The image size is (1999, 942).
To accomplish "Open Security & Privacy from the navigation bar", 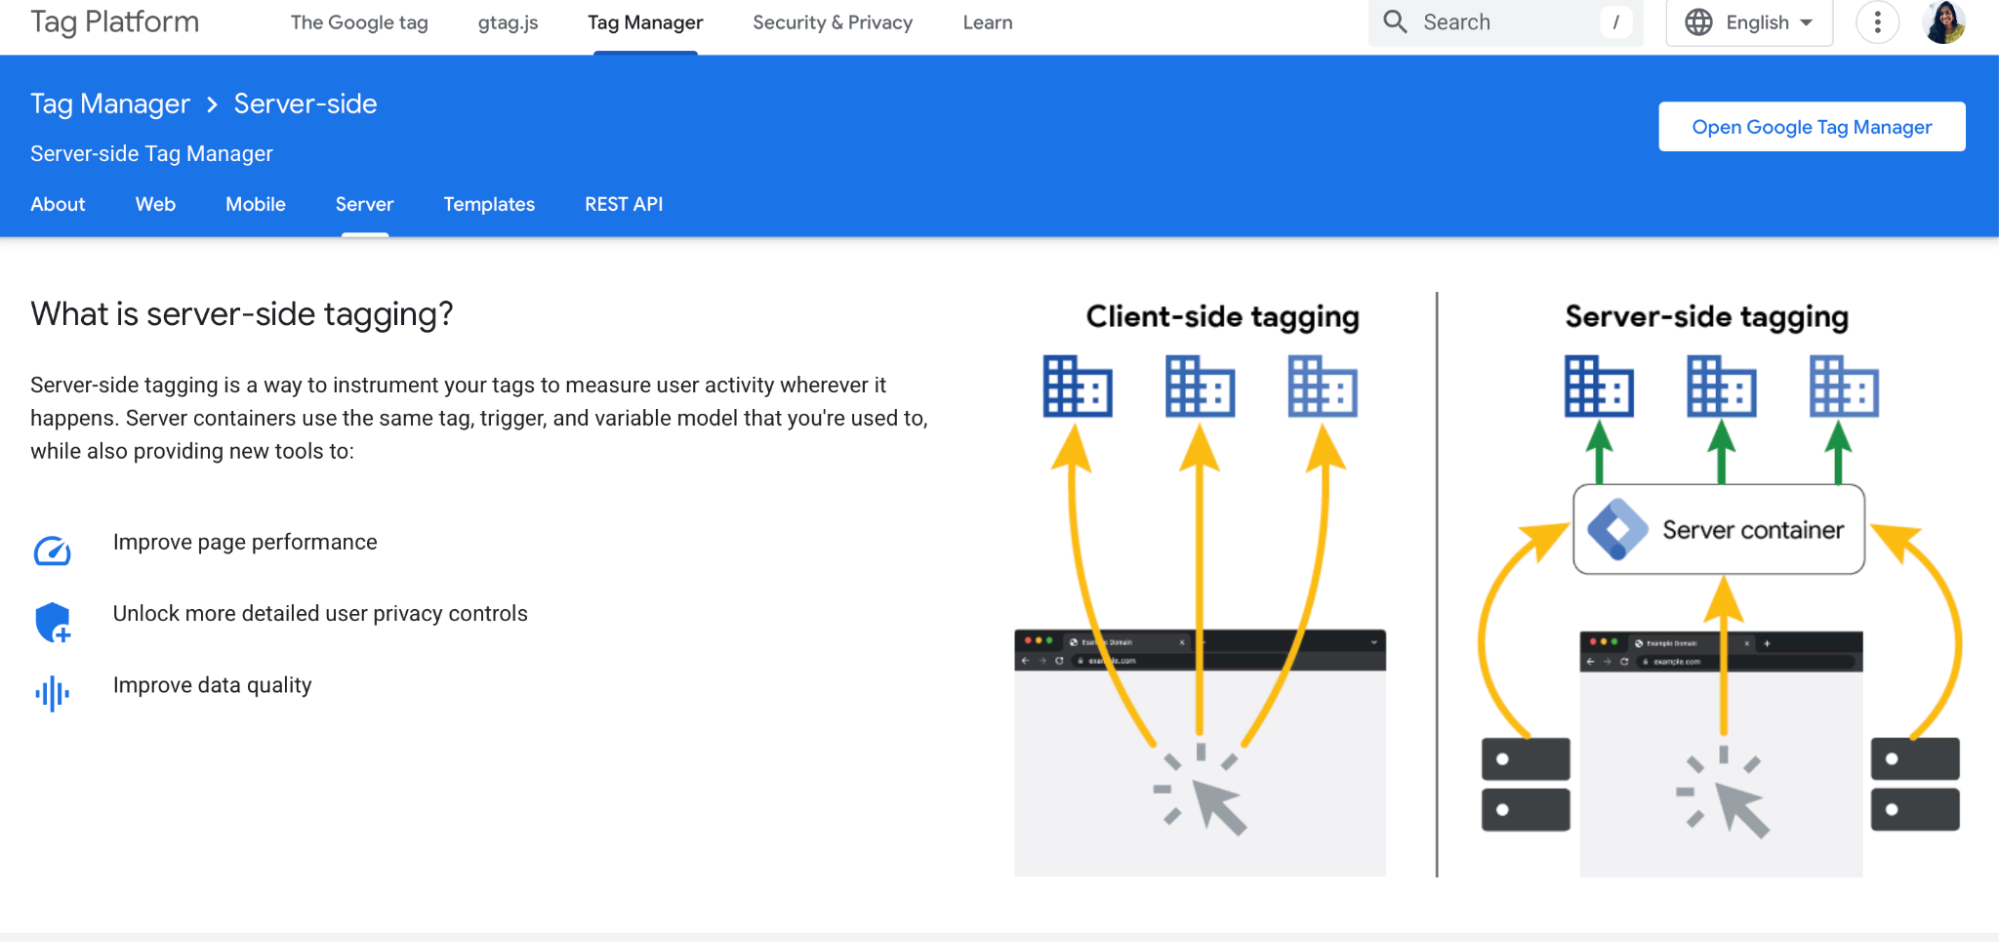I will click(832, 21).
